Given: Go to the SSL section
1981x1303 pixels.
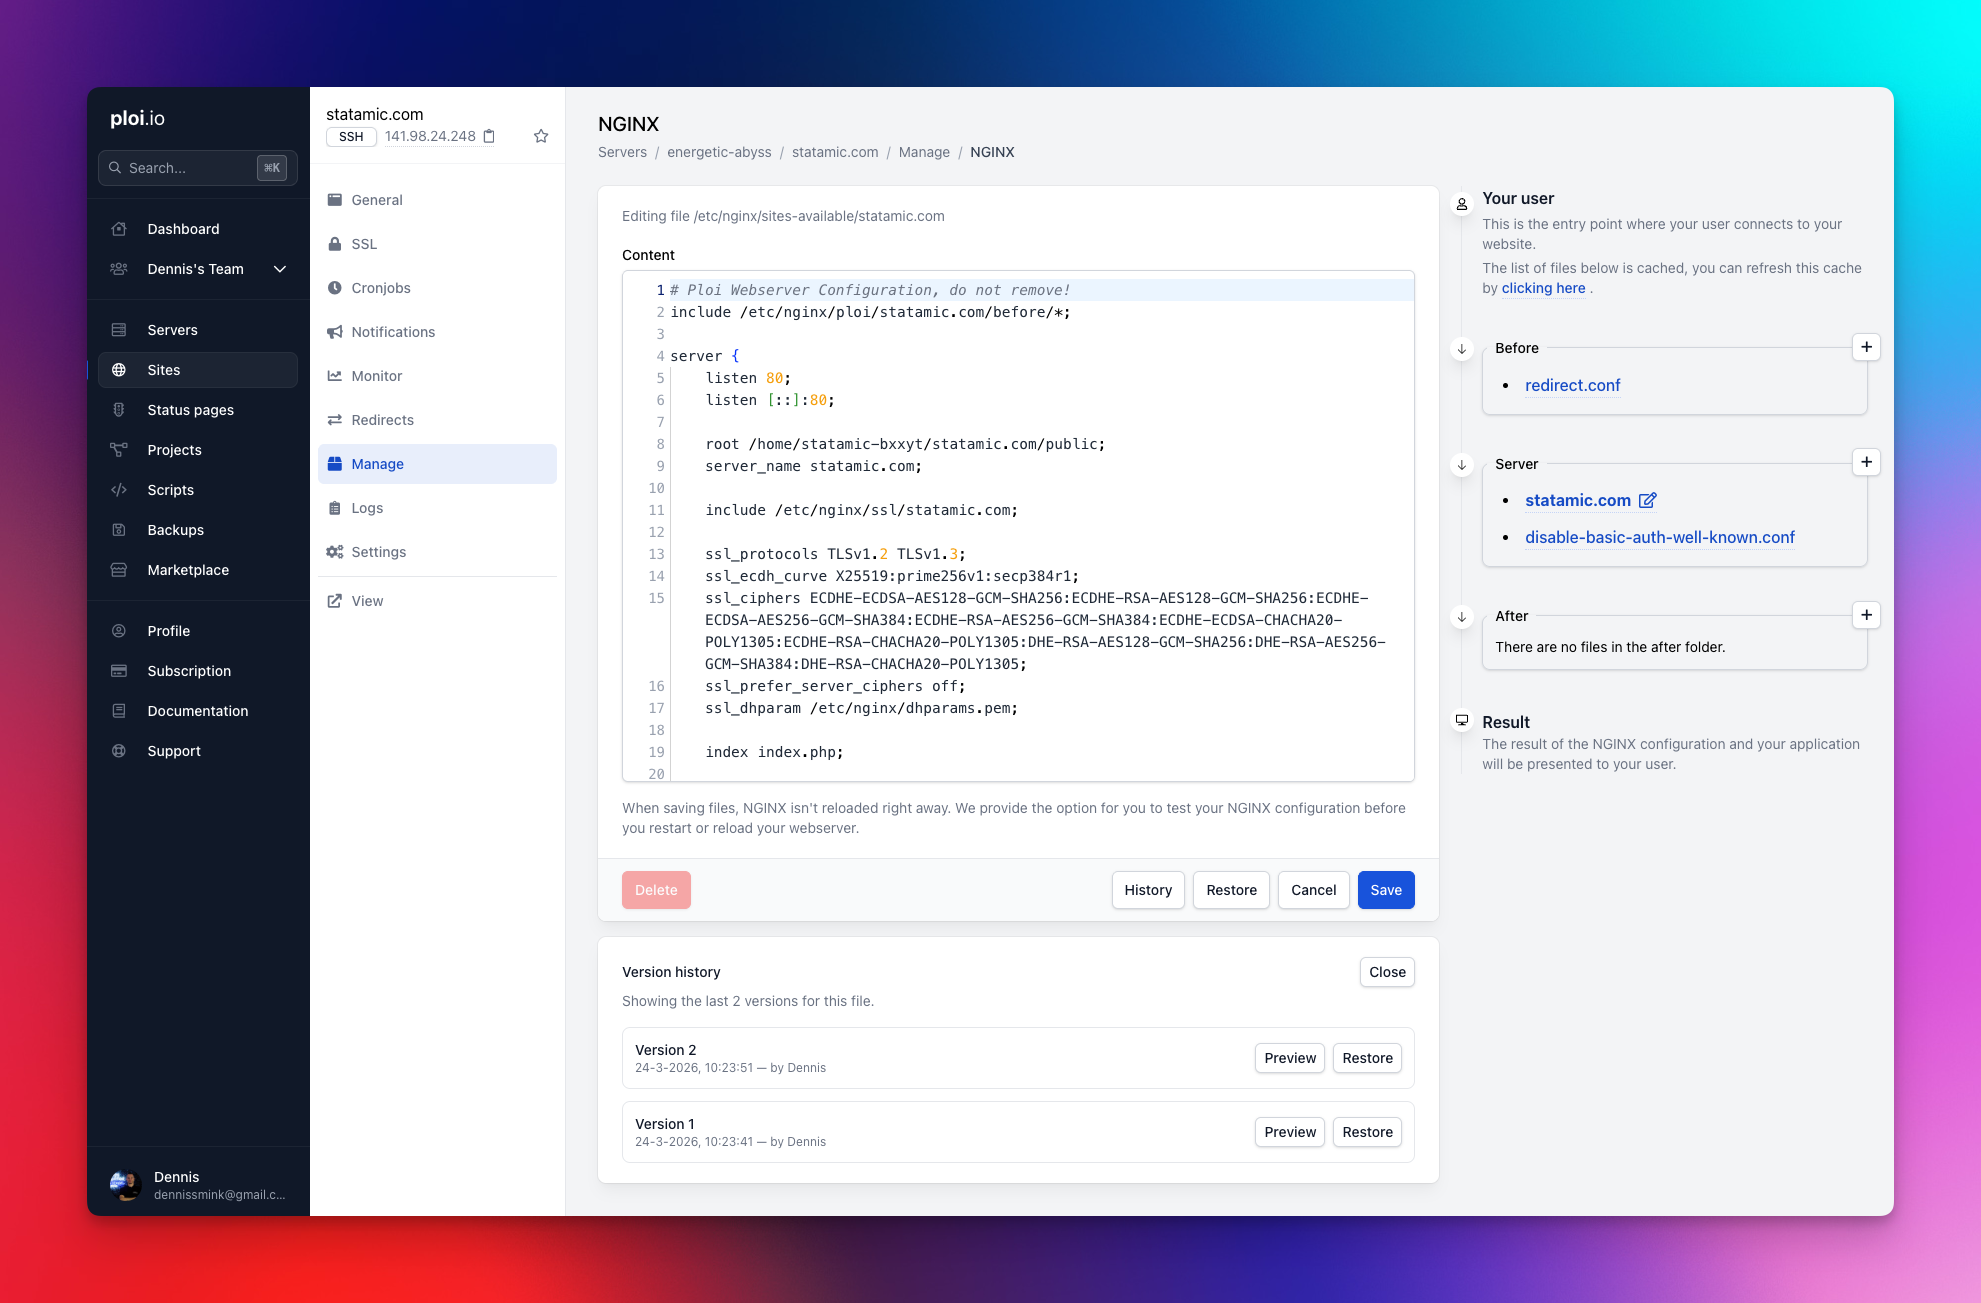Looking at the screenshot, I should click(x=364, y=244).
